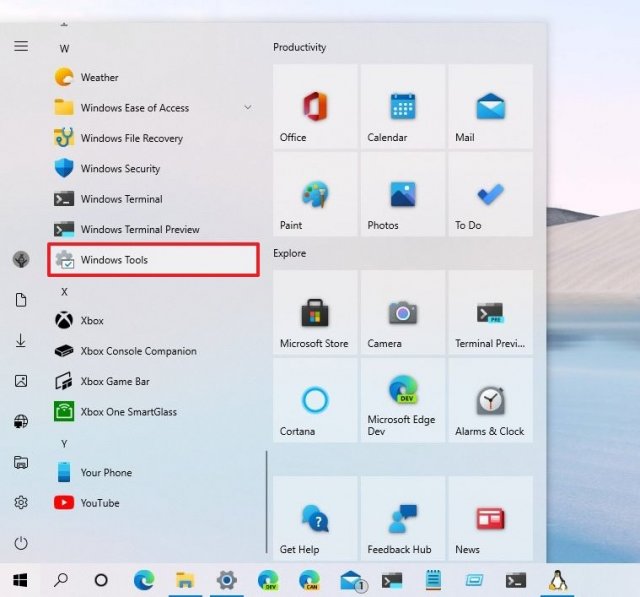Open the To Do tile
640x597 pixels.
click(491, 194)
